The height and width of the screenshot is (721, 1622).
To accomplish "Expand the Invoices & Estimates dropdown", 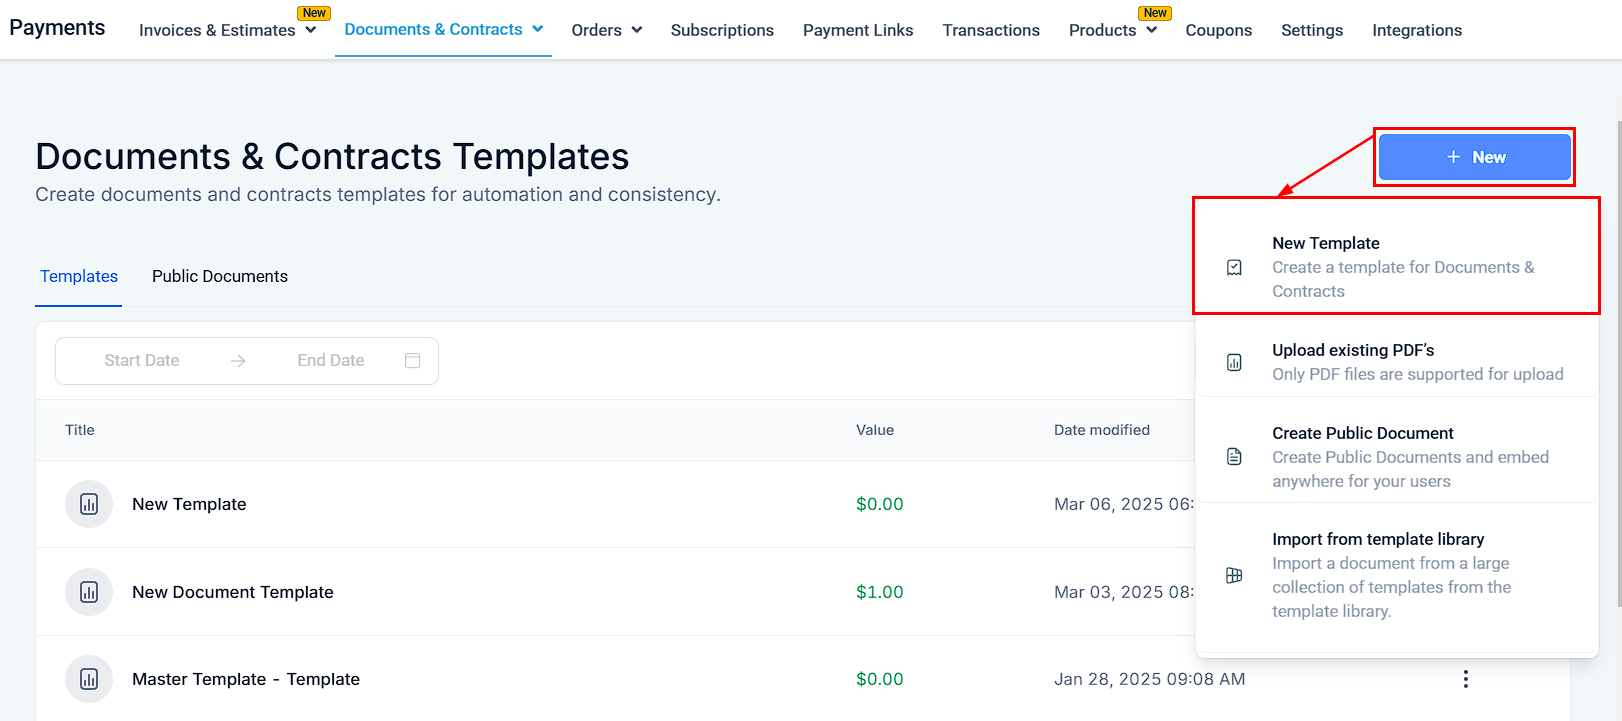I will [311, 30].
